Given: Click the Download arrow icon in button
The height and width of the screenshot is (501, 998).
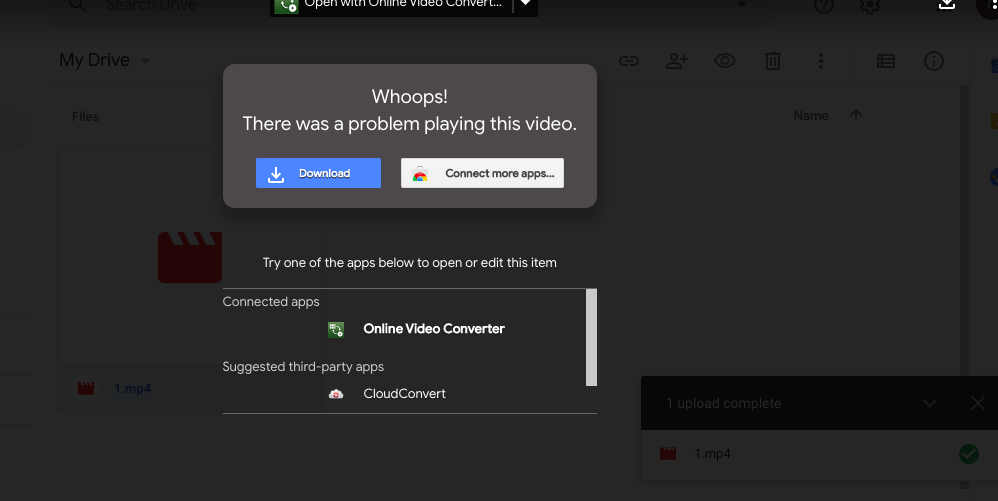Looking at the screenshot, I should click(276, 174).
